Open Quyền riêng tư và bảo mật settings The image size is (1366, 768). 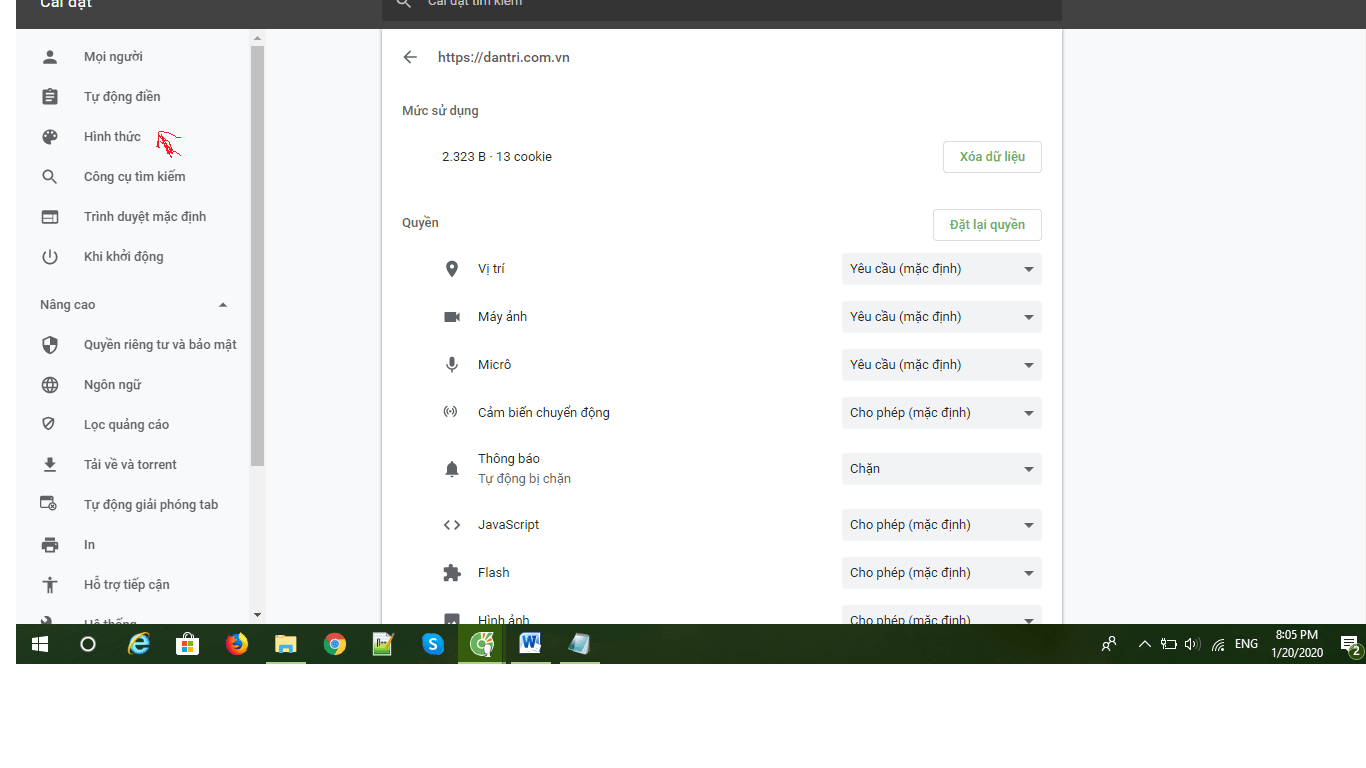tap(160, 345)
